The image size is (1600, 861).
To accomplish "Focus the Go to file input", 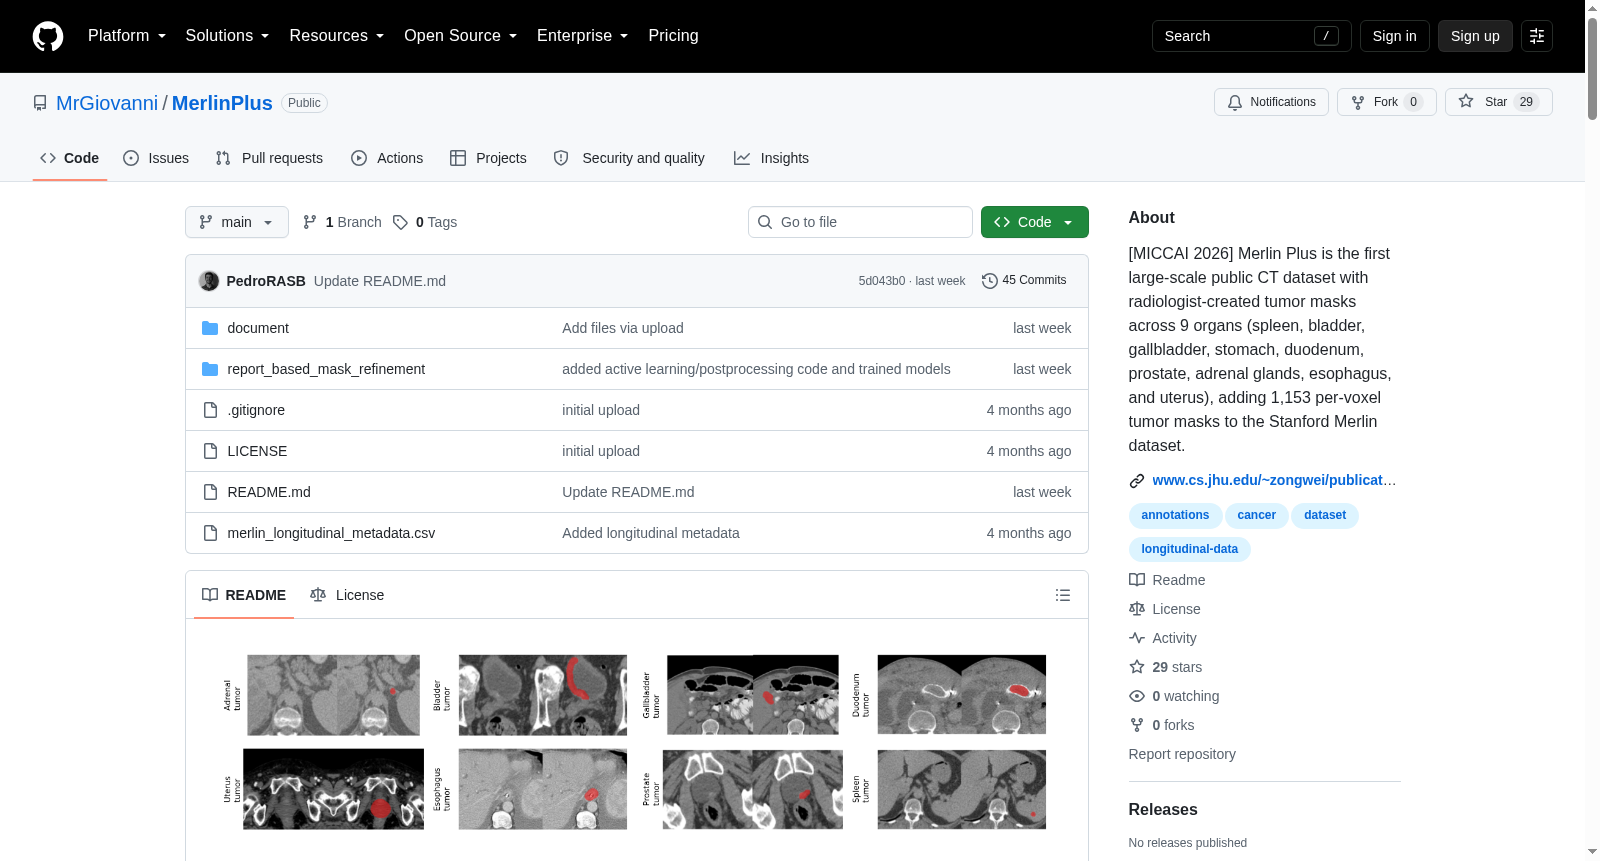I will (x=860, y=222).
